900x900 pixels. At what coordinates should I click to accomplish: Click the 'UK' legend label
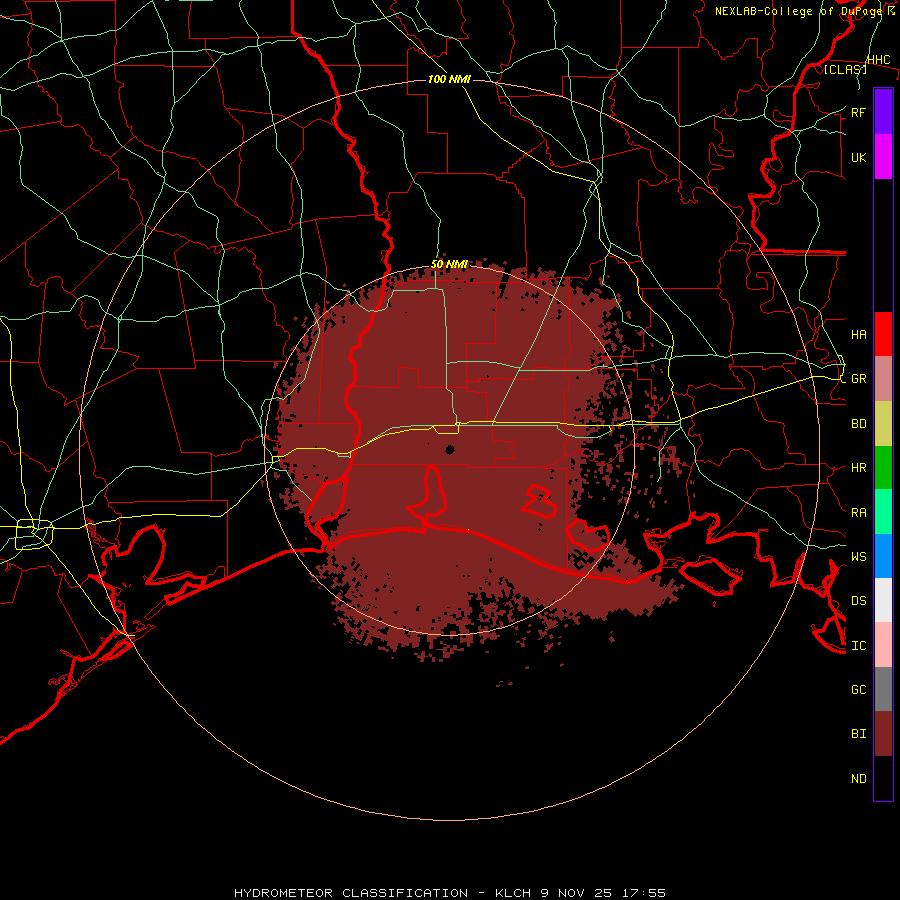pos(859,158)
